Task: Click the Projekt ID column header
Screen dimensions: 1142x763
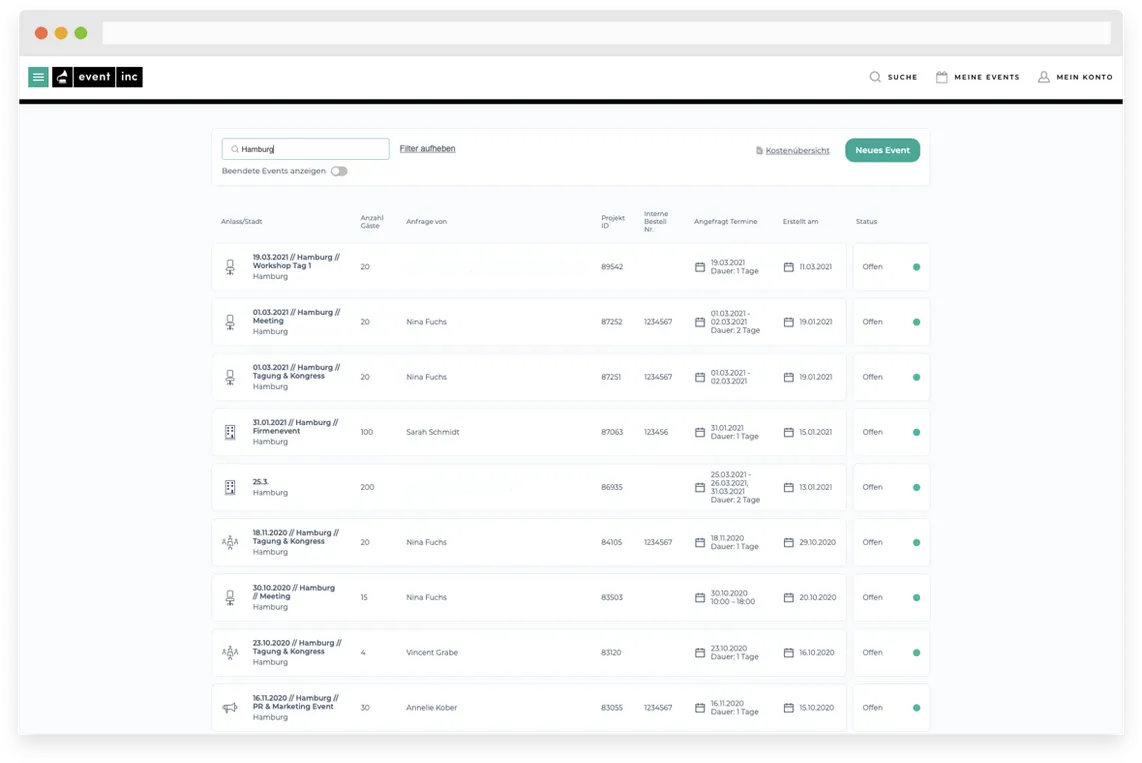Action: click(x=613, y=221)
